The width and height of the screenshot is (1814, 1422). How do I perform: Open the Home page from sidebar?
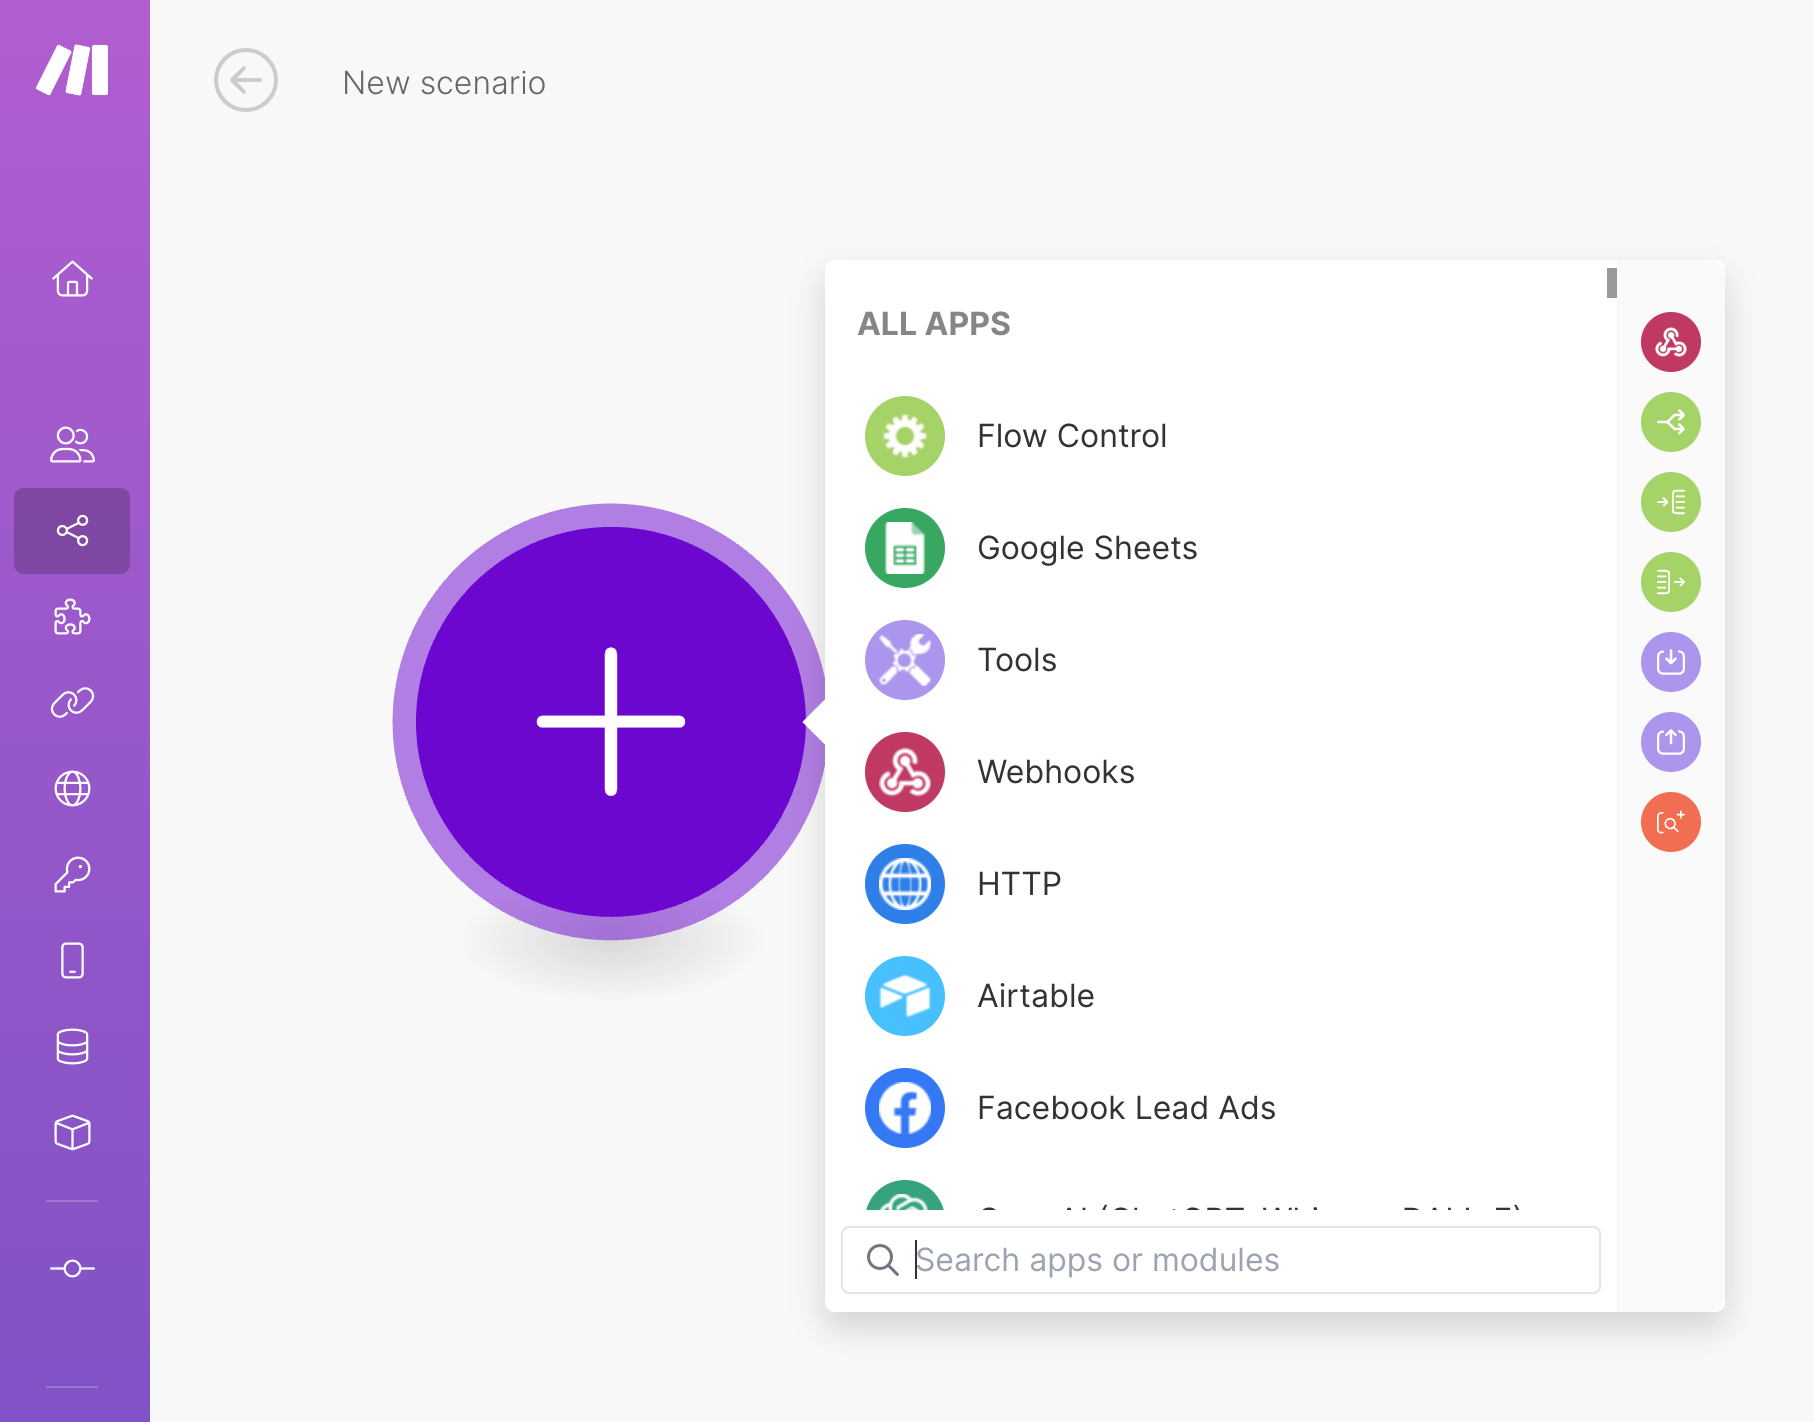coord(72,279)
